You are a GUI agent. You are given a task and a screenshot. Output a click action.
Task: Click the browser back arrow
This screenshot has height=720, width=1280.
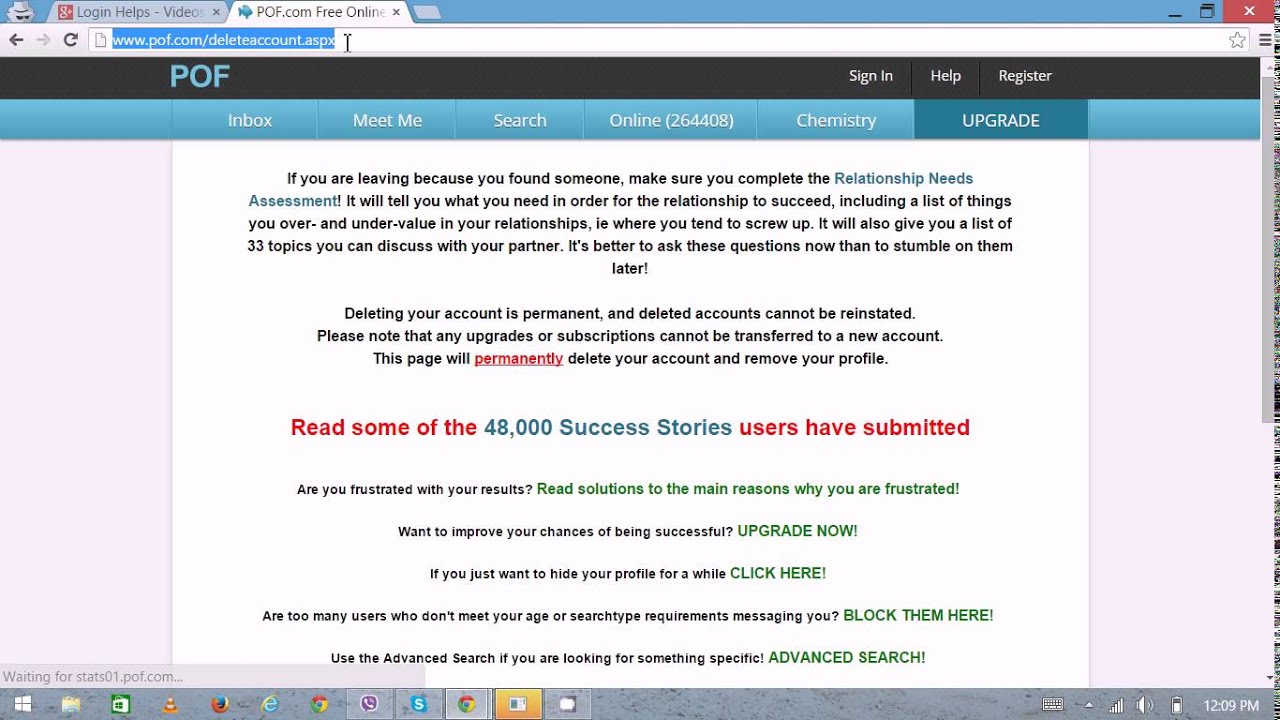coord(16,40)
